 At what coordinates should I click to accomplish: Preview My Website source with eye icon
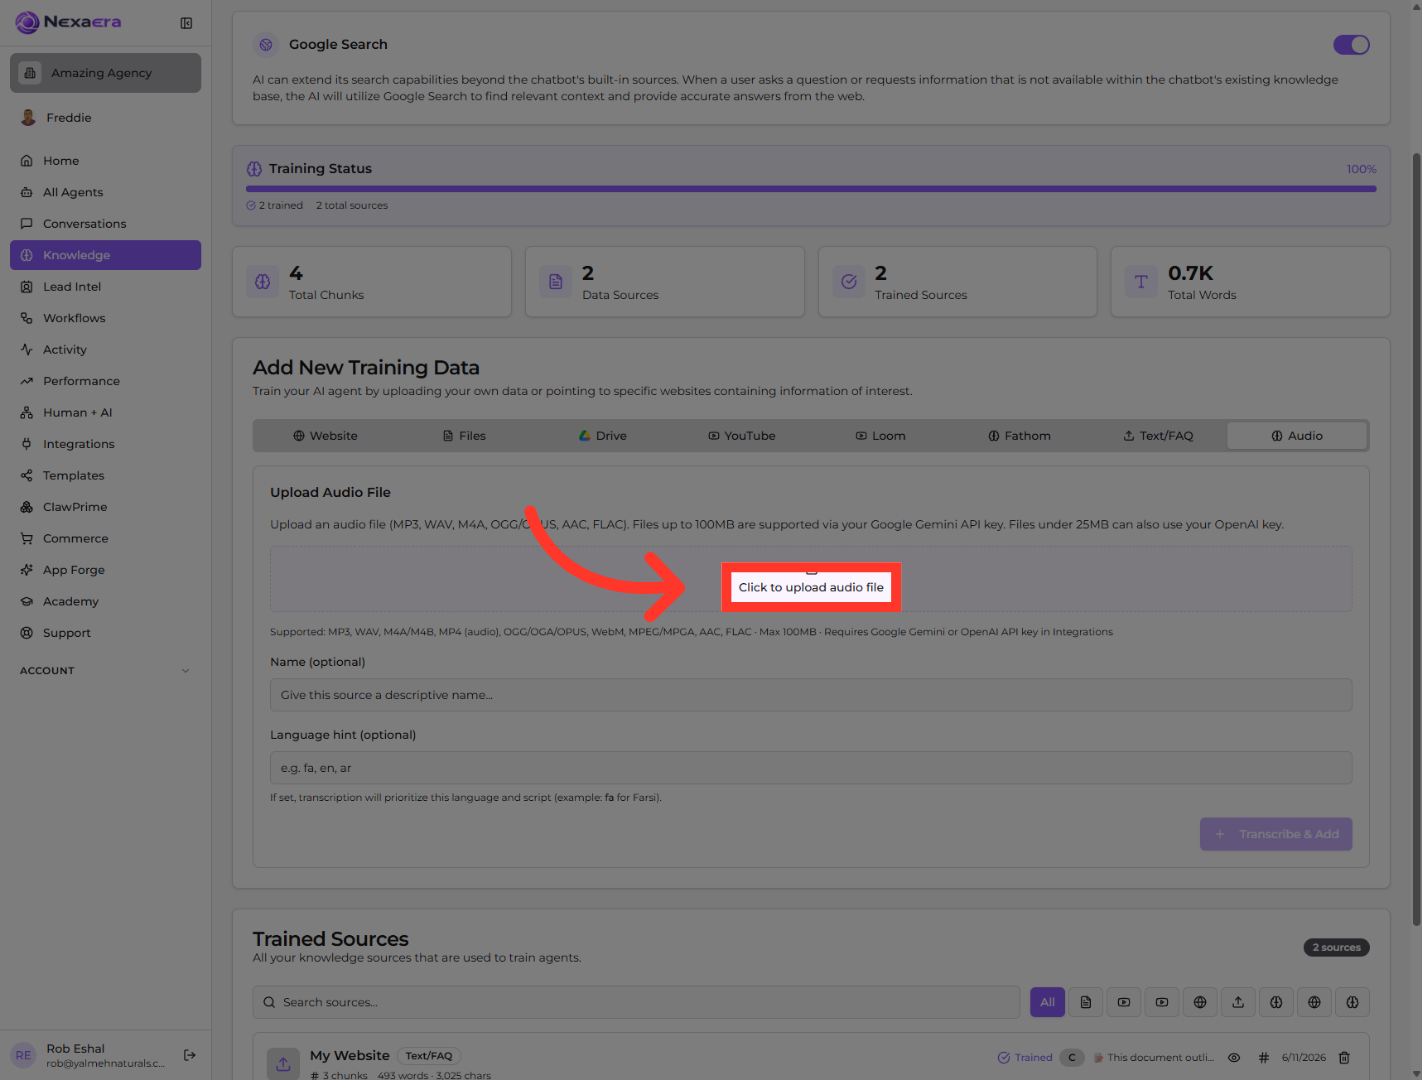tap(1234, 1057)
